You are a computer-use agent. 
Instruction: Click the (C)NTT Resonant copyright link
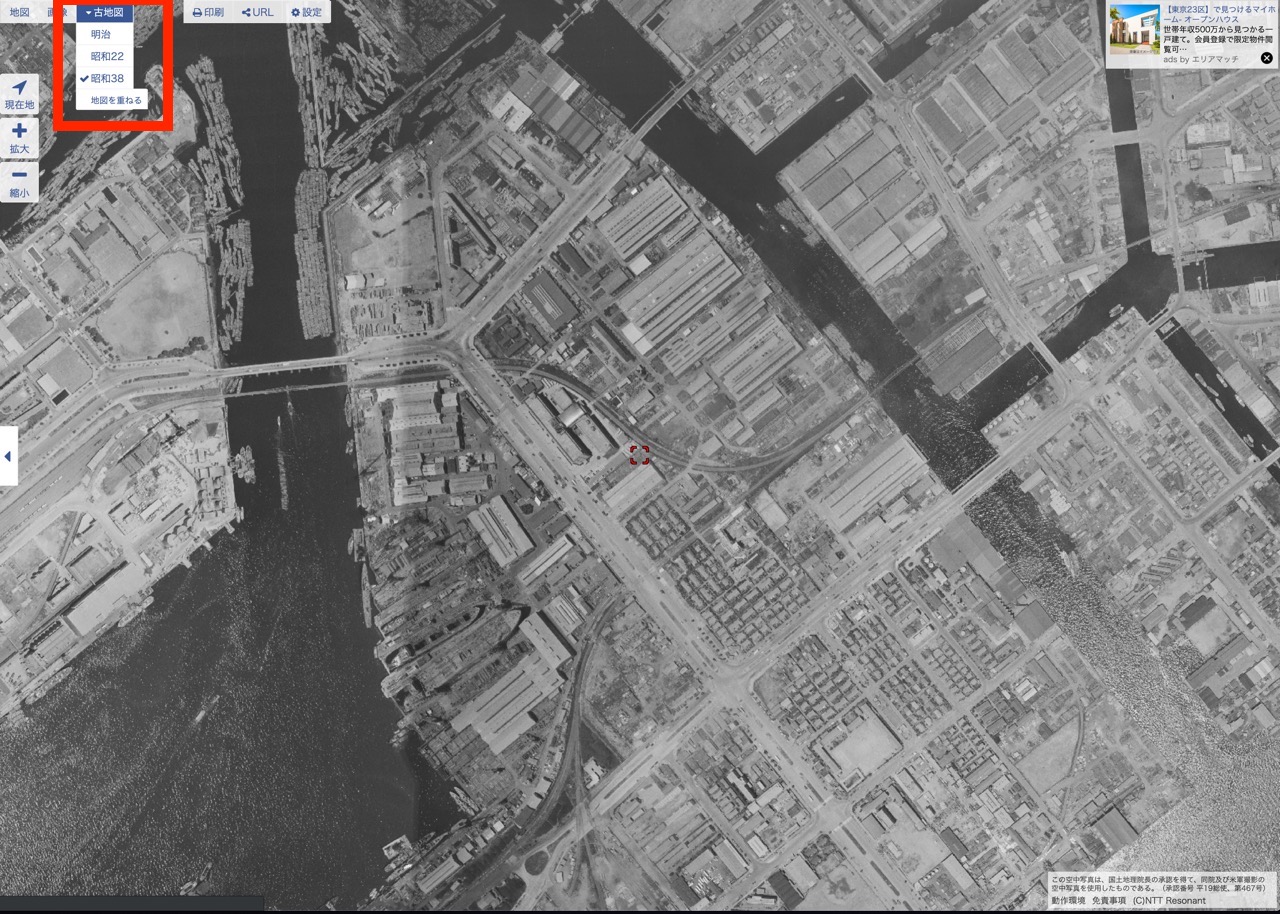(1169, 901)
